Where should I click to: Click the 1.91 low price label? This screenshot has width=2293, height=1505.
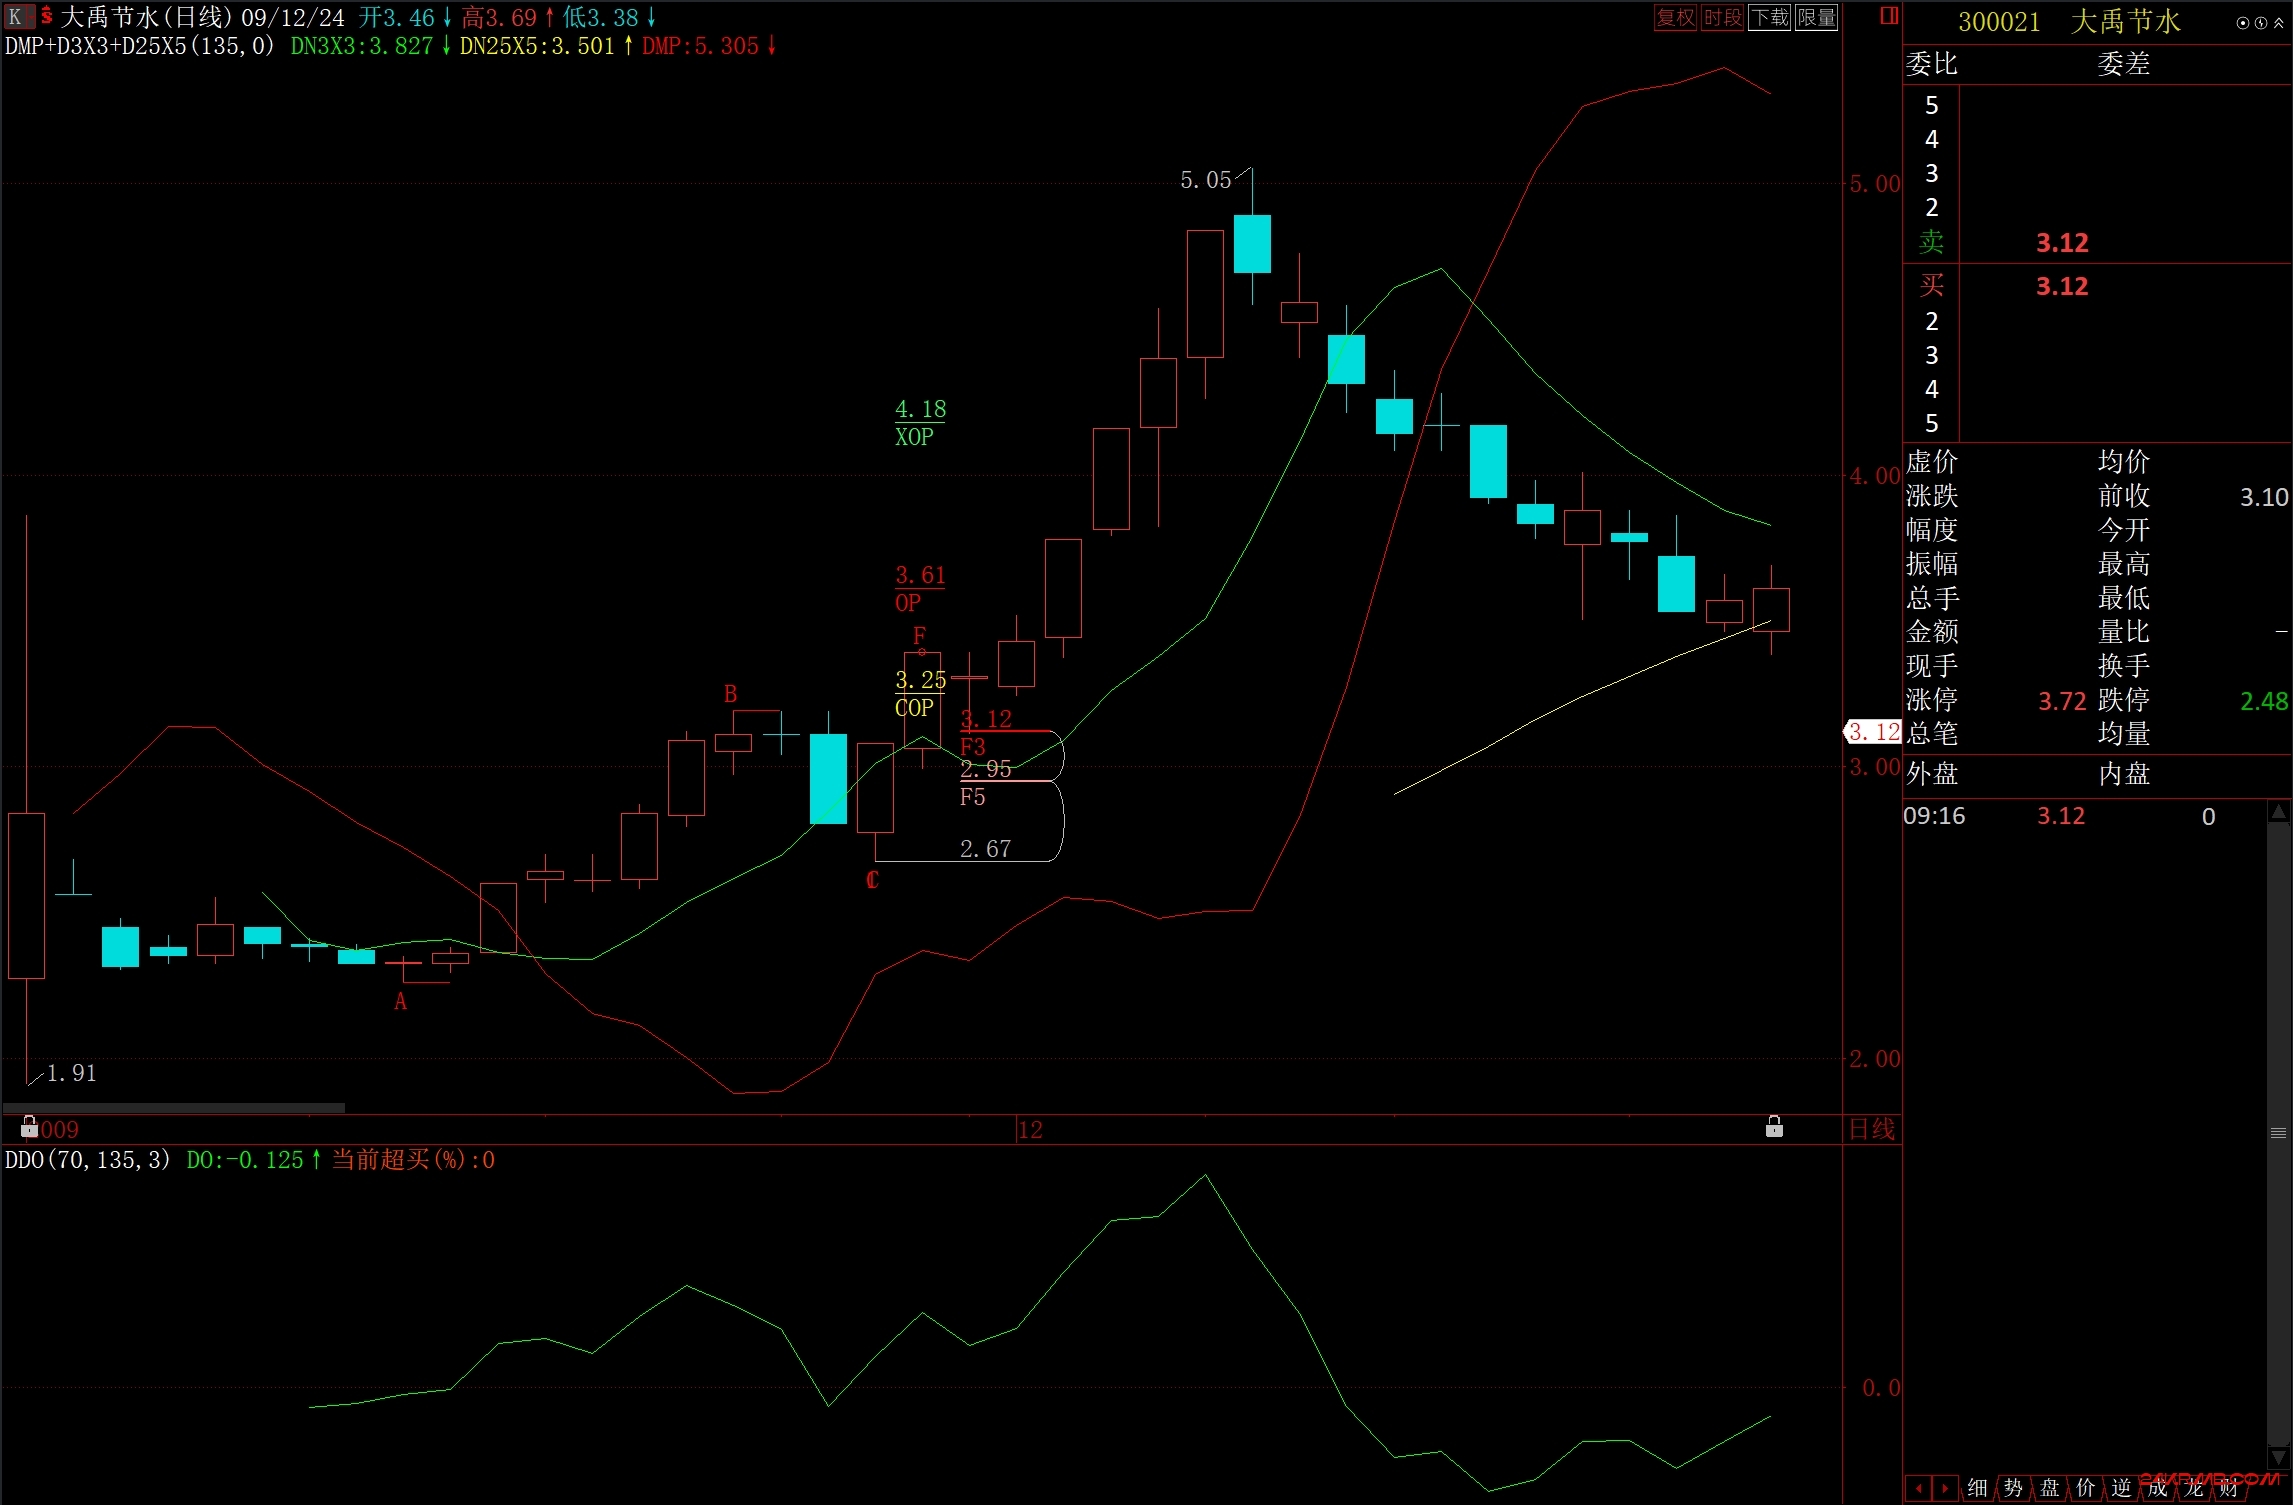click(72, 1073)
